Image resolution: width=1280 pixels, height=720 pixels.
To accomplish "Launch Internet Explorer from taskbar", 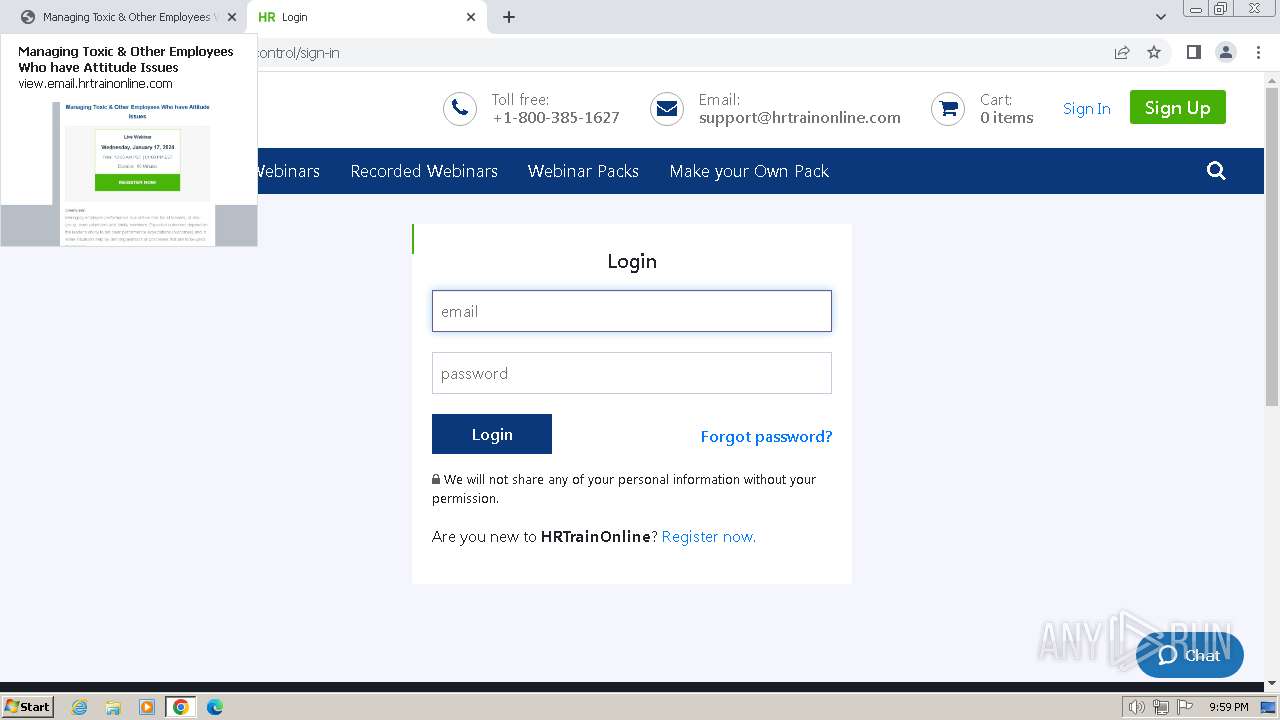I will click(x=79, y=707).
